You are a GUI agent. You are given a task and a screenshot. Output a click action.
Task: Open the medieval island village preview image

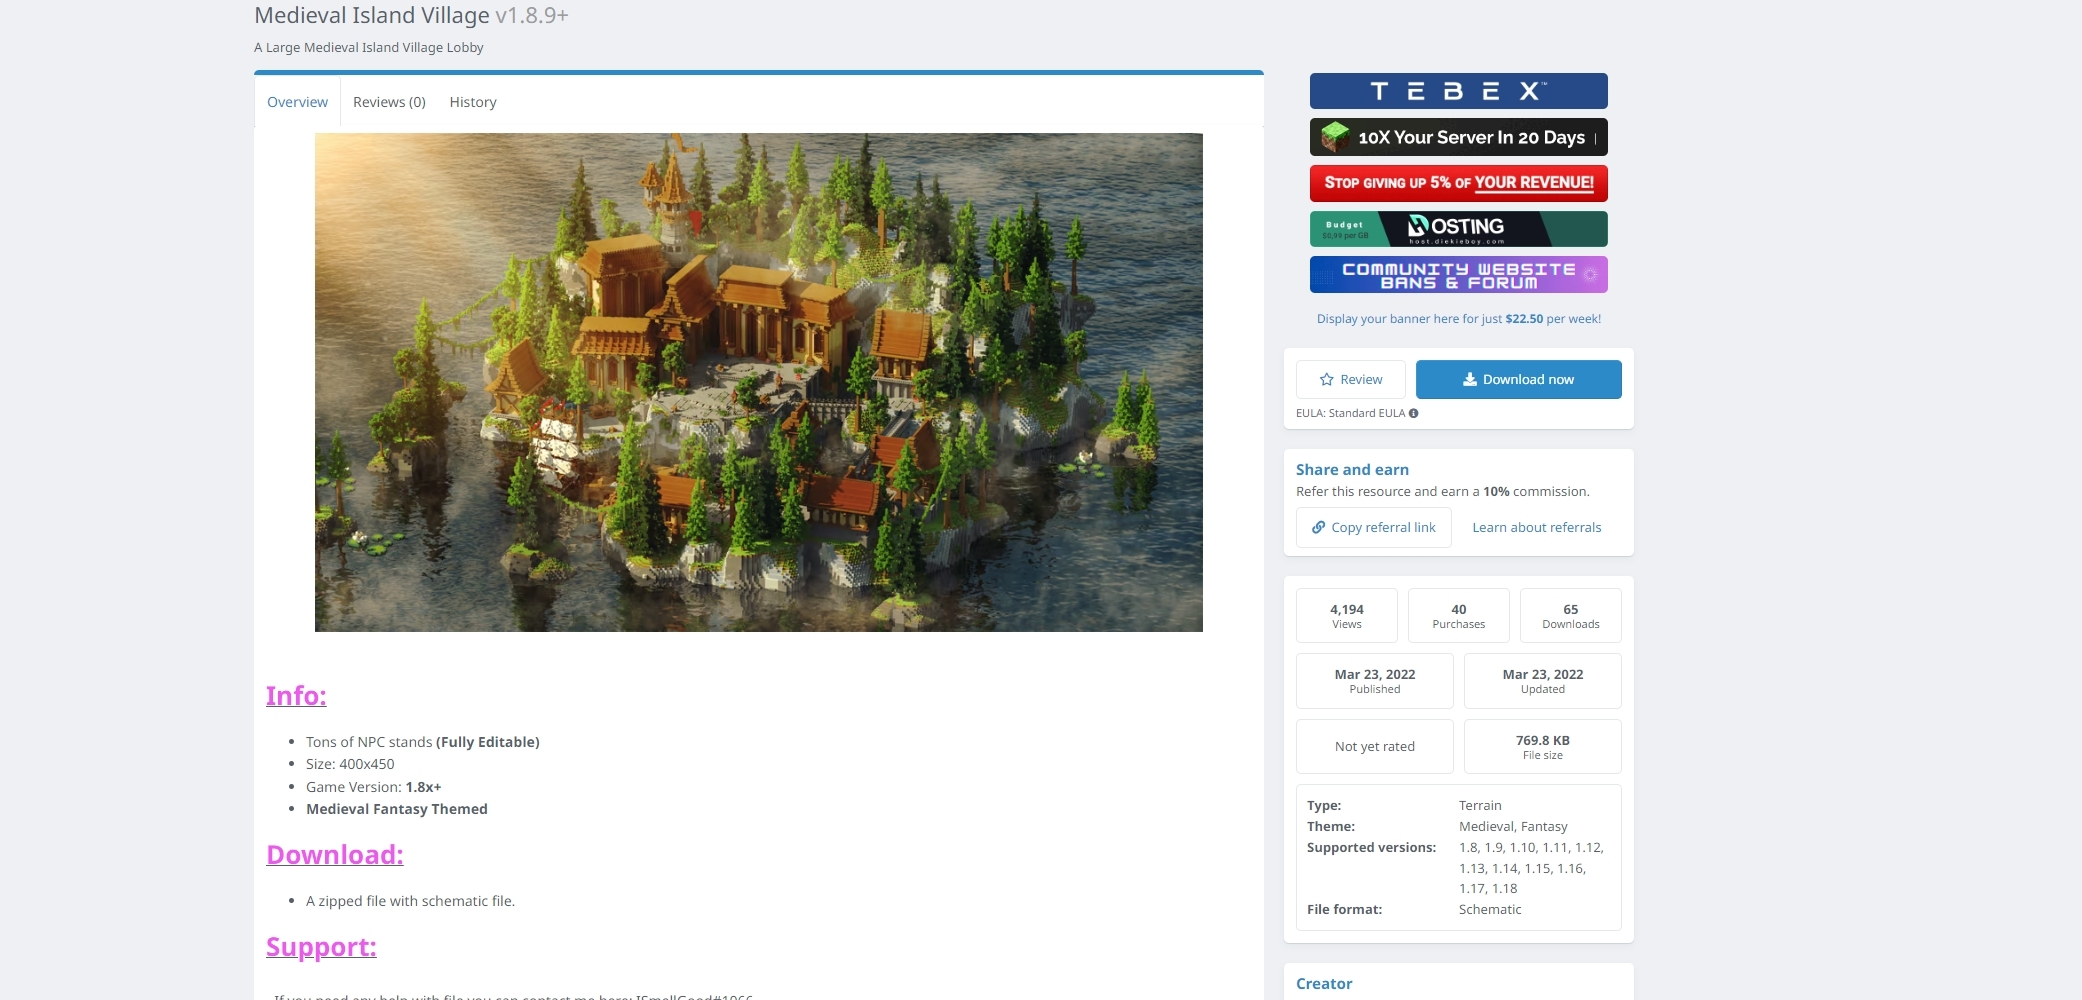click(759, 382)
